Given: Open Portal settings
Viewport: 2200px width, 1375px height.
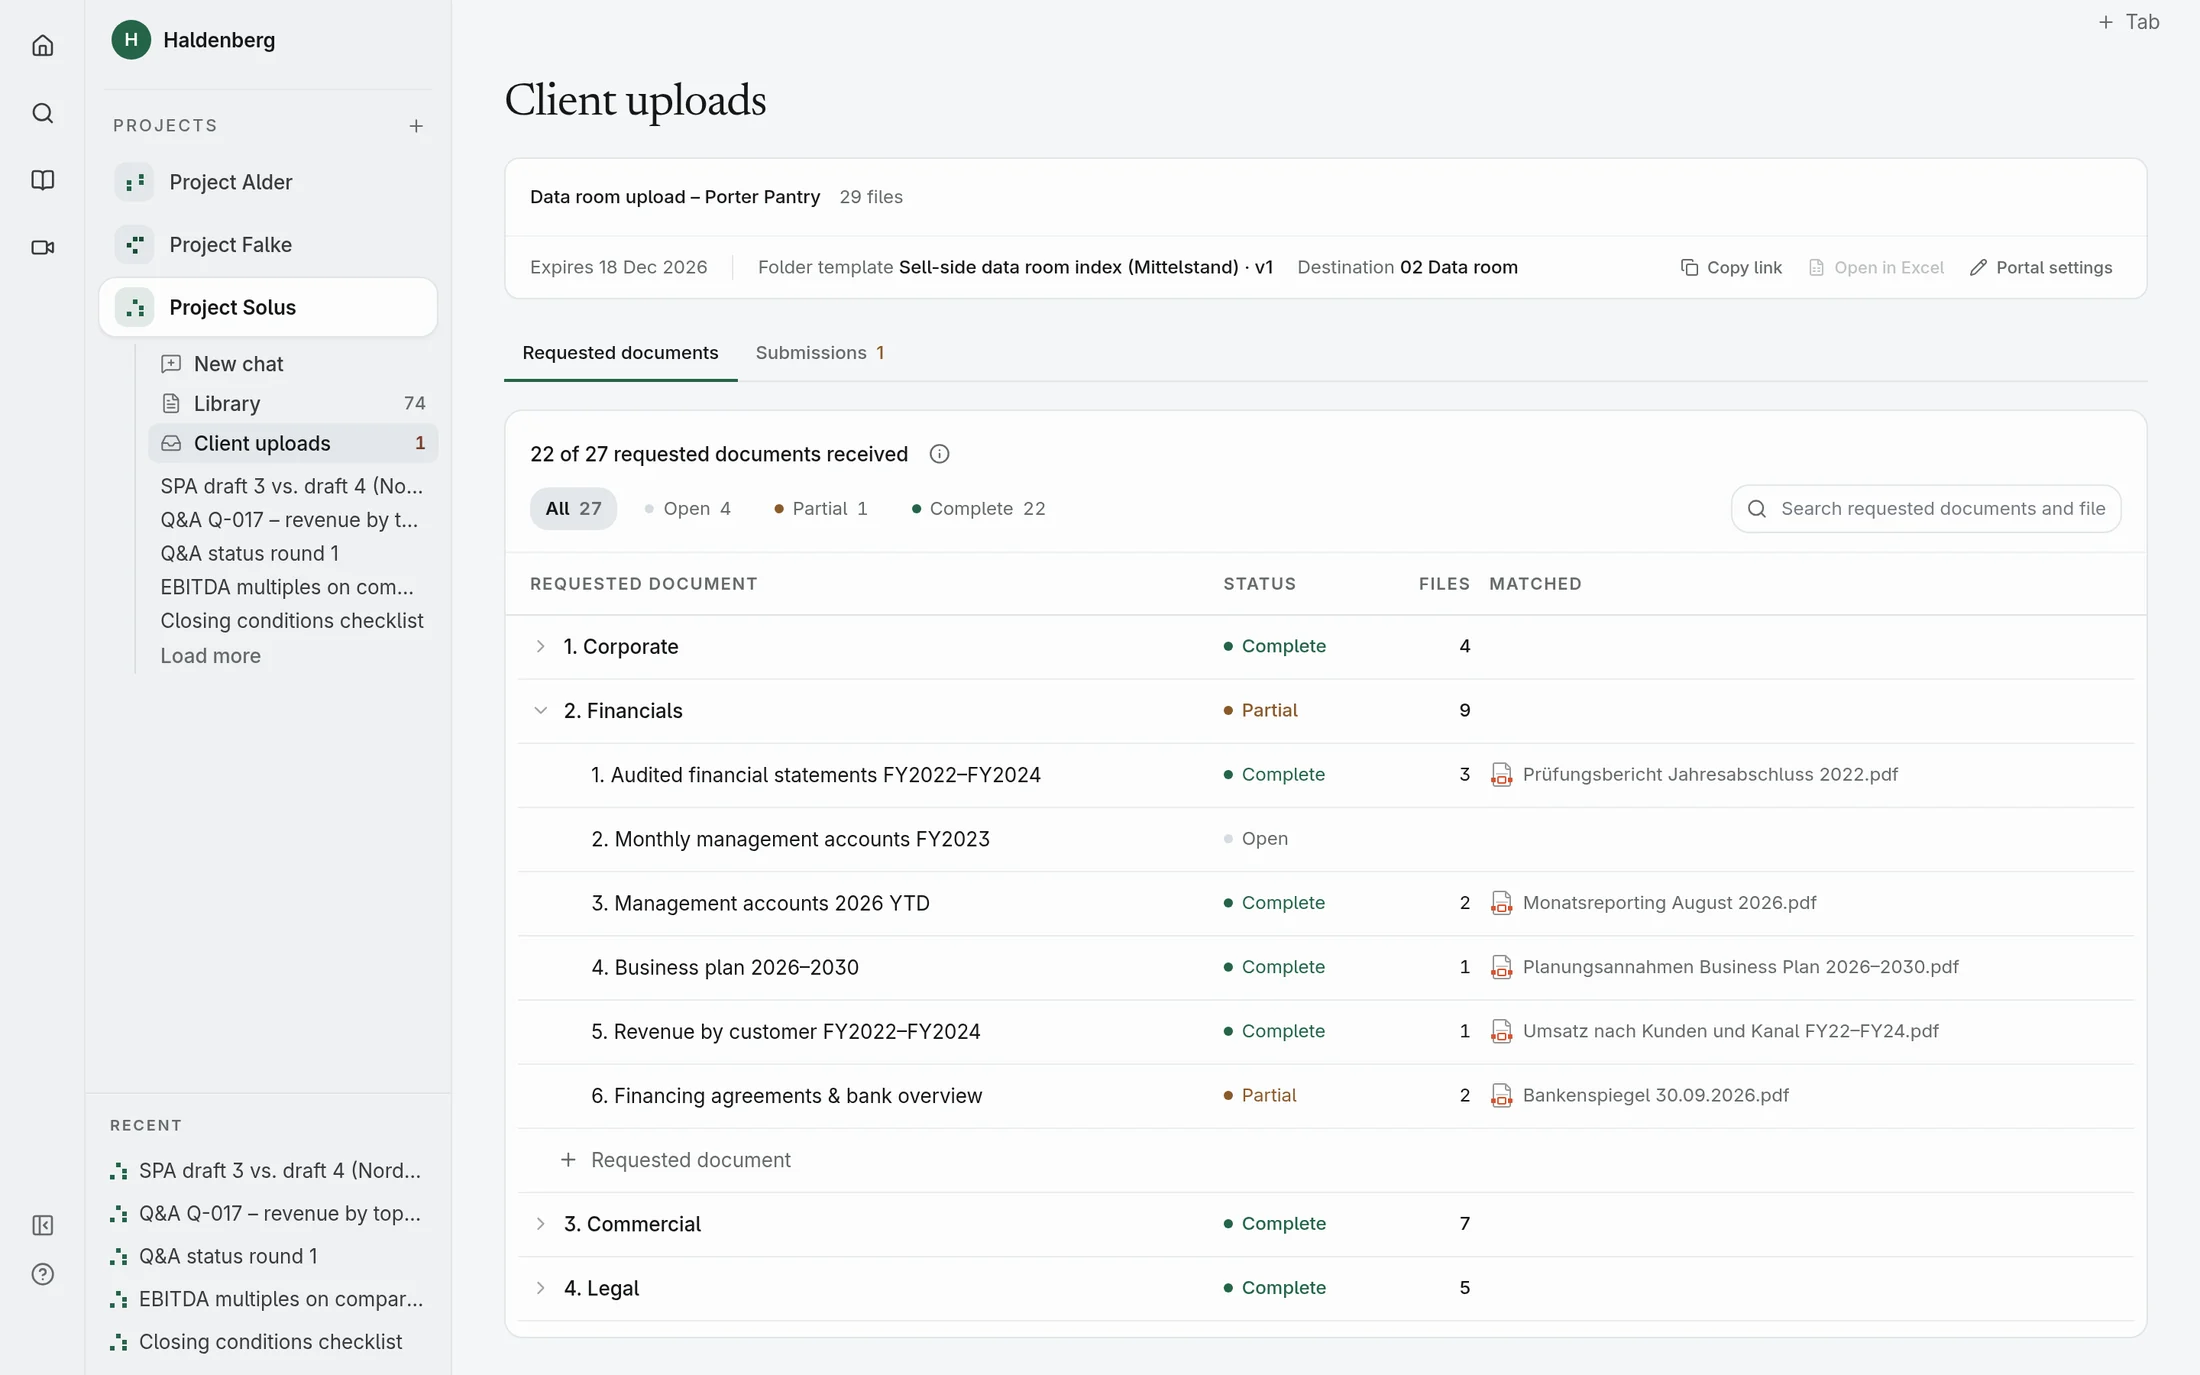Looking at the screenshot, I should pyautogui.click(x=2041, y=268).
